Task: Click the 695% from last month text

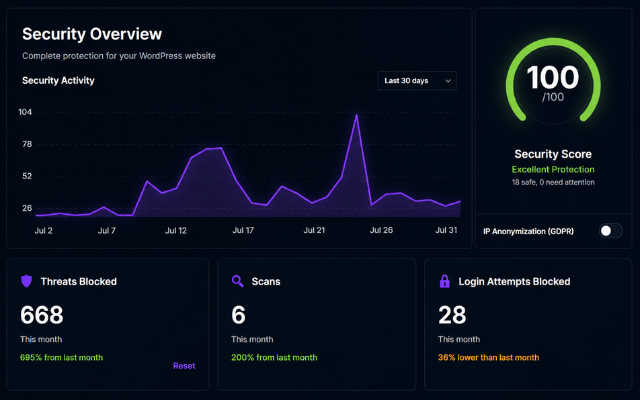Action: click(61, 358)
